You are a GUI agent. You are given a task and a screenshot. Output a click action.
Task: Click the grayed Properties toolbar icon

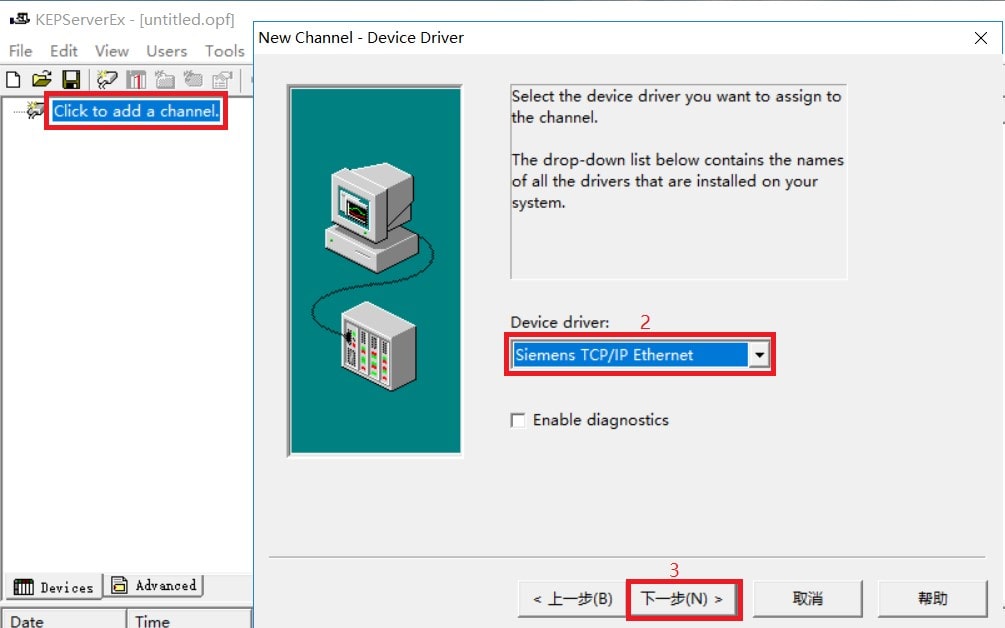point(222,79)
